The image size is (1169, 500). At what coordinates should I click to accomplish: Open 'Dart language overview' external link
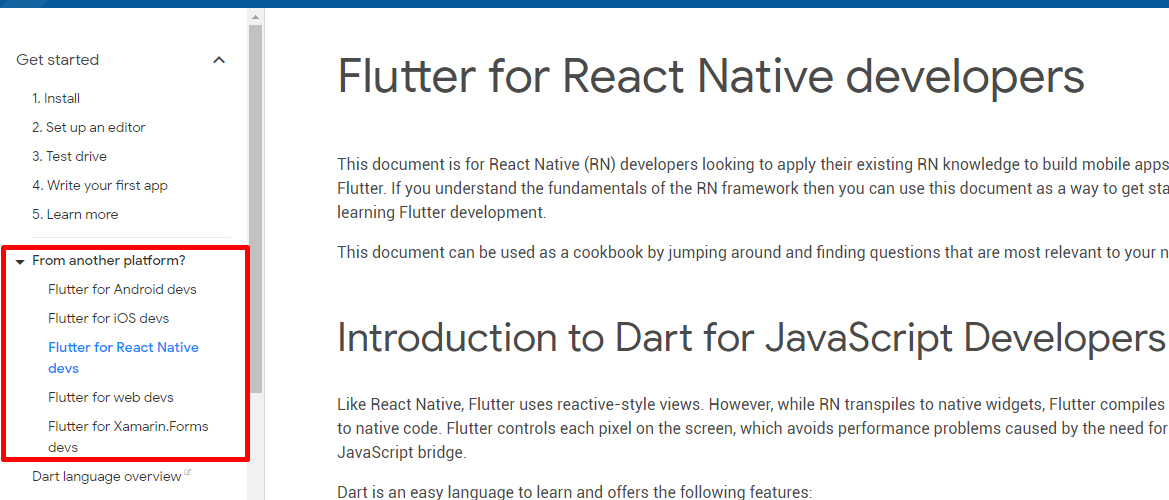click(x=107, y=476)
